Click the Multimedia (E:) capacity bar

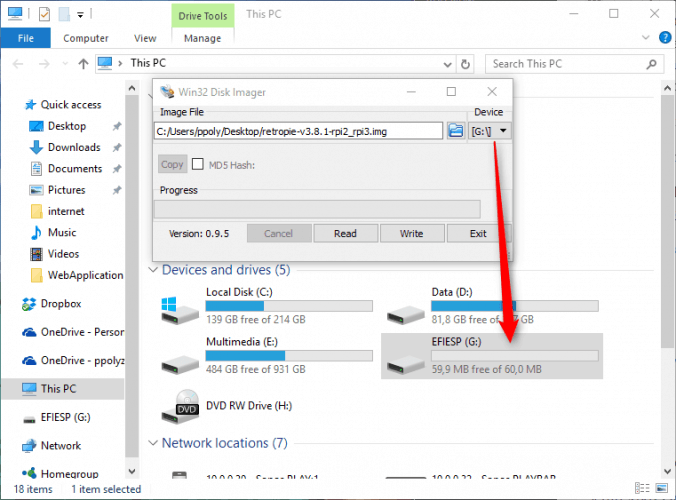[289, 356]
